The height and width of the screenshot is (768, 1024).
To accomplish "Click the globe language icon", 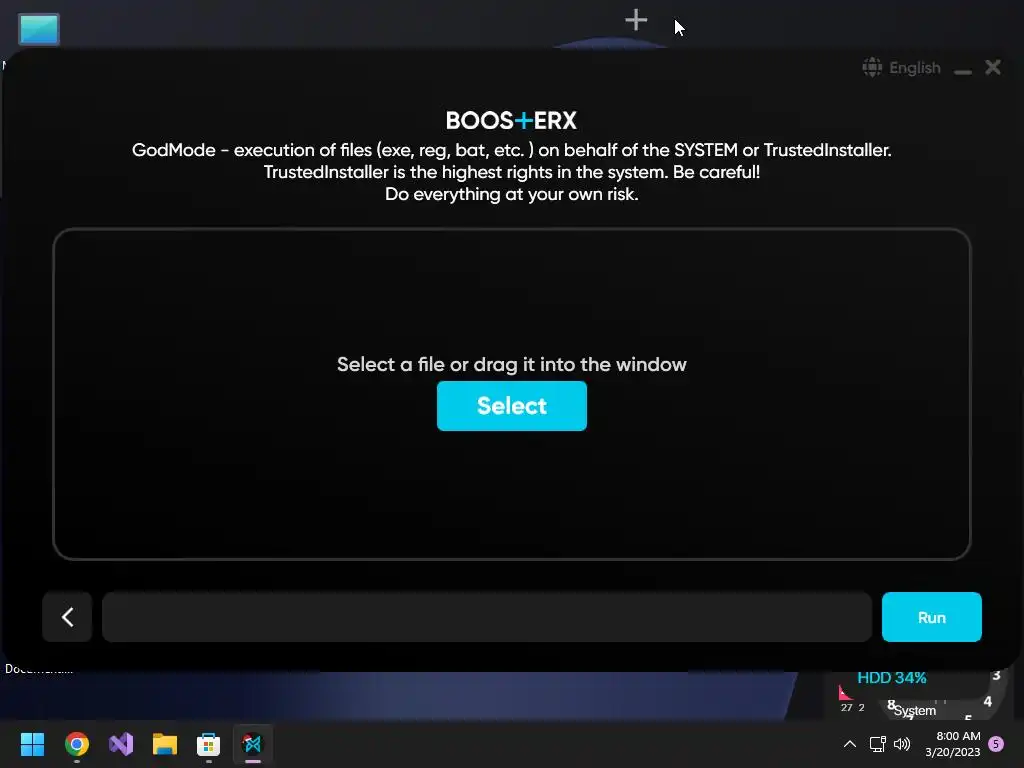I will point(872,67).
